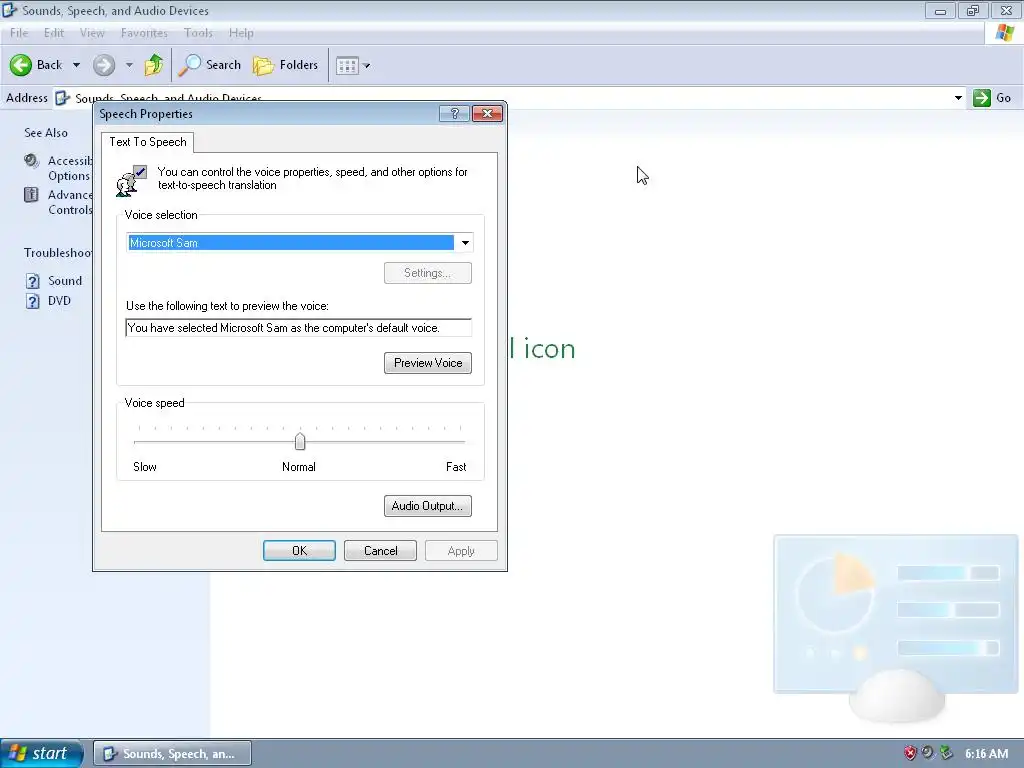
Task: Click the network connection tray icon
Action: pos(946,753)
